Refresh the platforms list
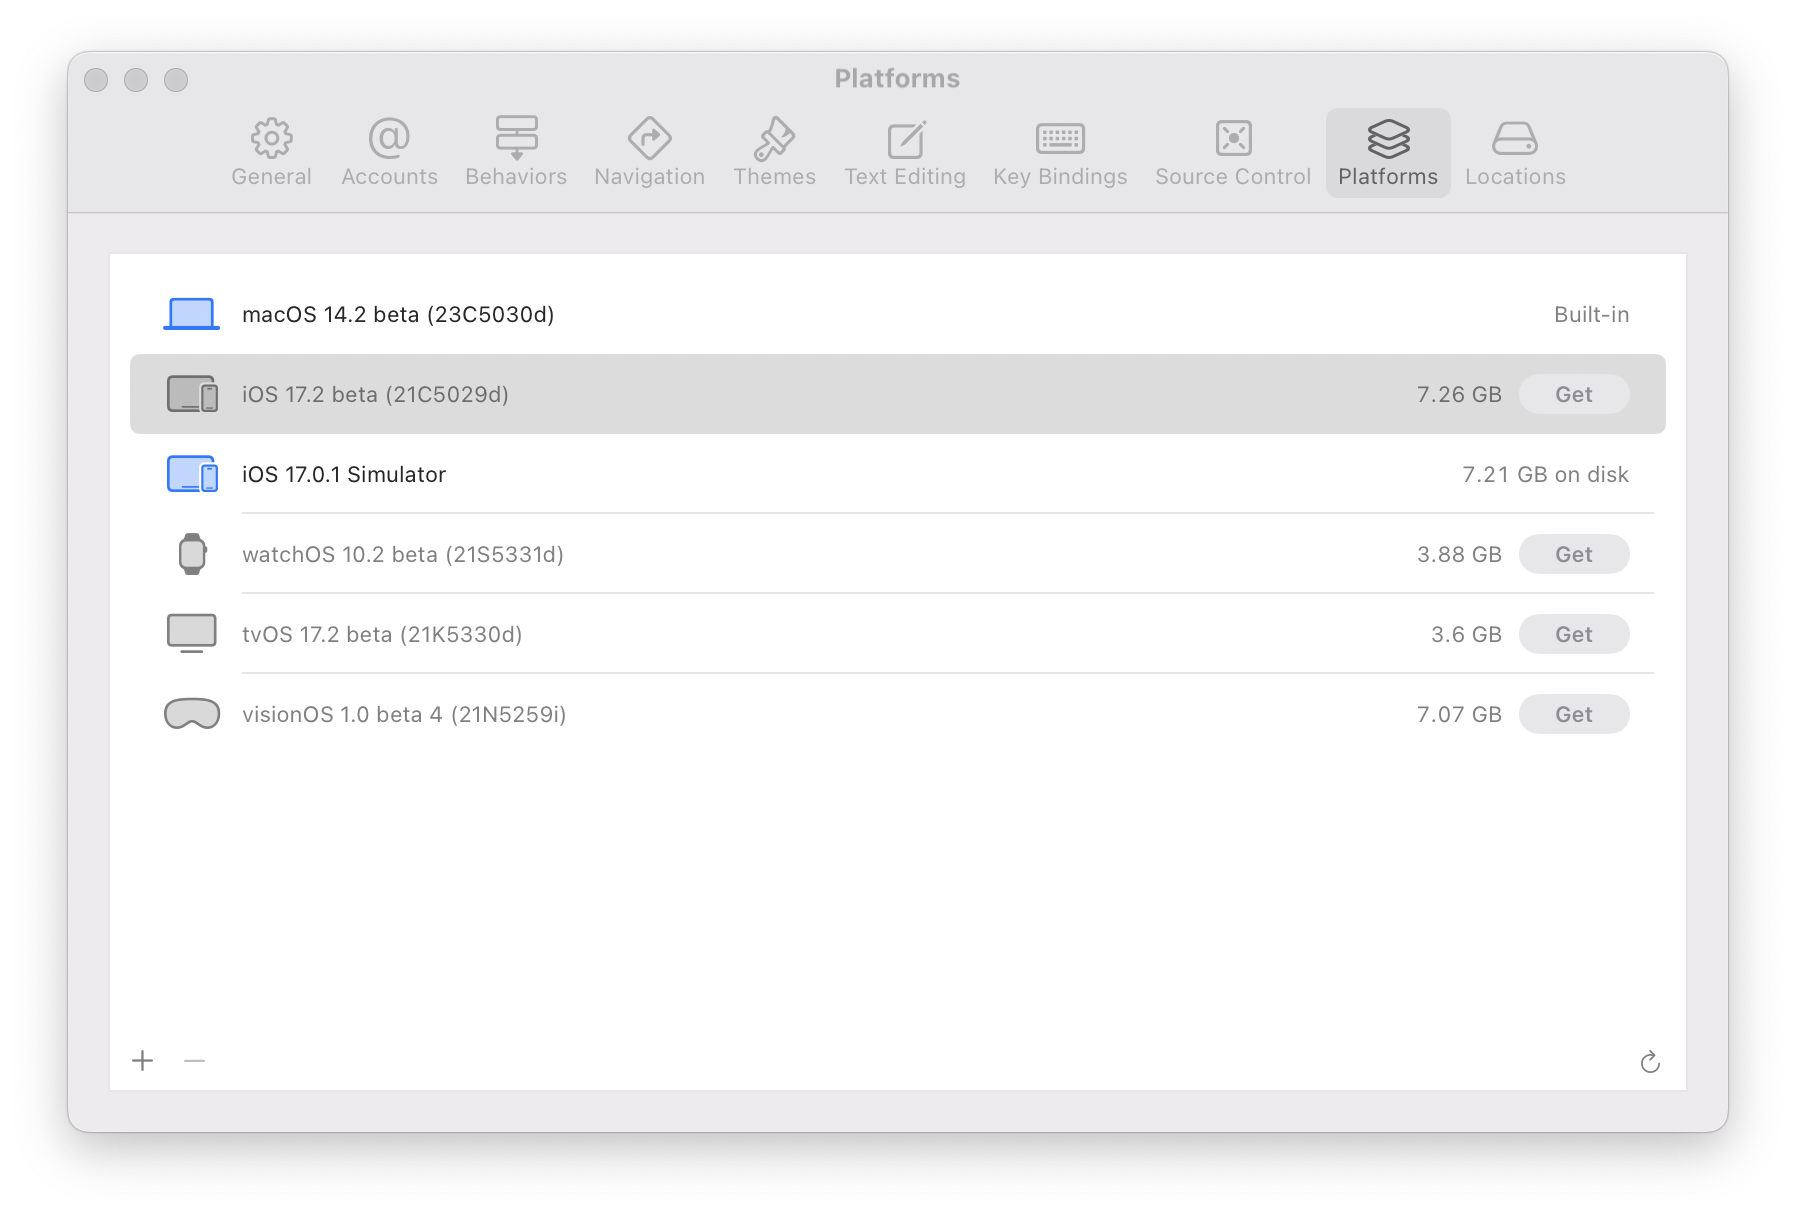The image size is (1796, 1216). click(1650, 1062)
